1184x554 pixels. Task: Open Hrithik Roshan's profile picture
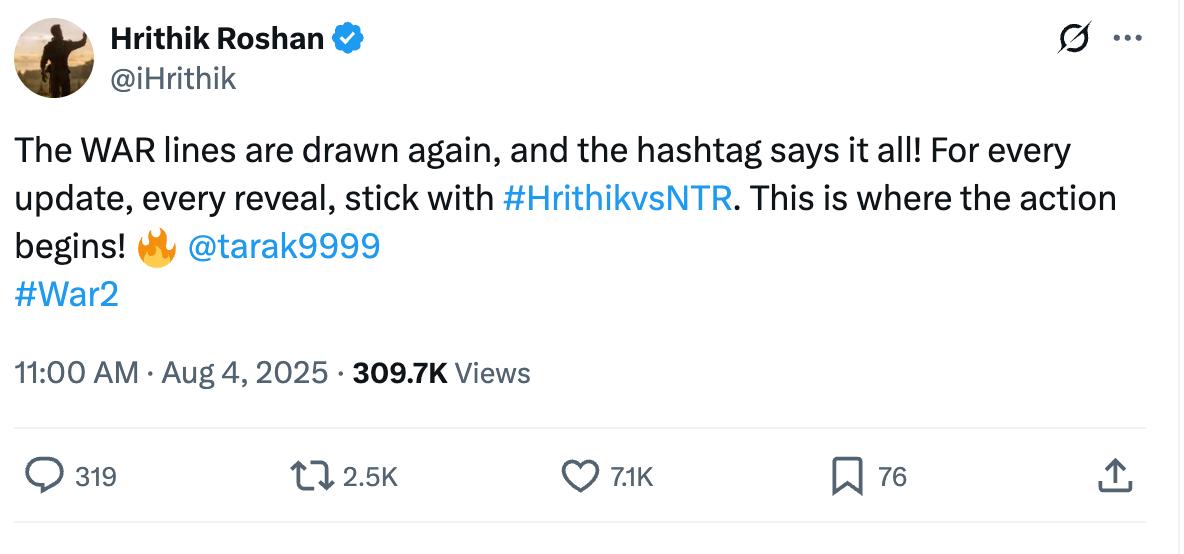(54, 58)
